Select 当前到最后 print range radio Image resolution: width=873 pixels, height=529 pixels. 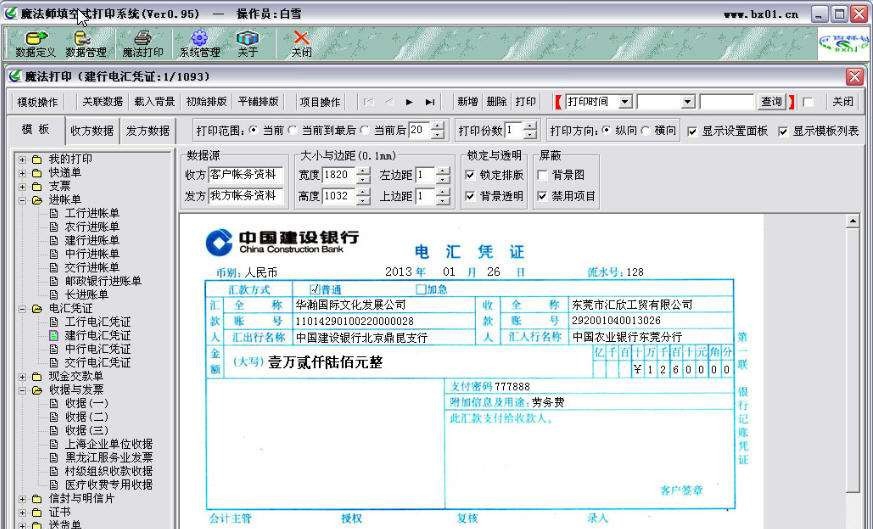tap(293, 130)
